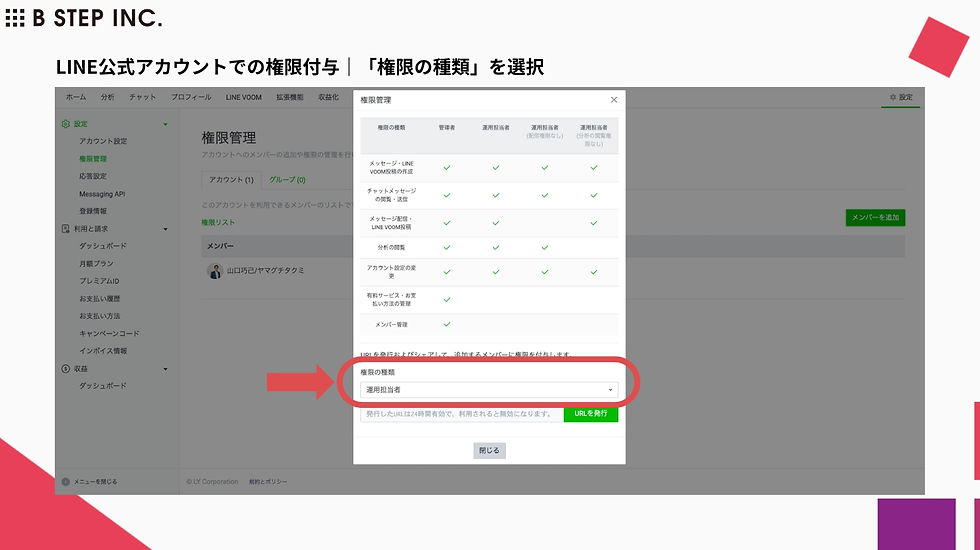
Task: Click the 権限管理 dialog title
Action: (376, 100)
